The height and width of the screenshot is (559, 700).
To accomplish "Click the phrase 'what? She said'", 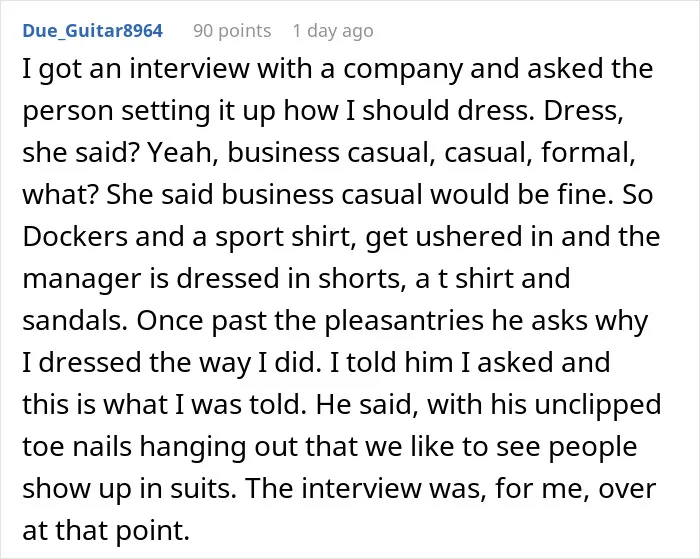I will [x=118, y=195].
